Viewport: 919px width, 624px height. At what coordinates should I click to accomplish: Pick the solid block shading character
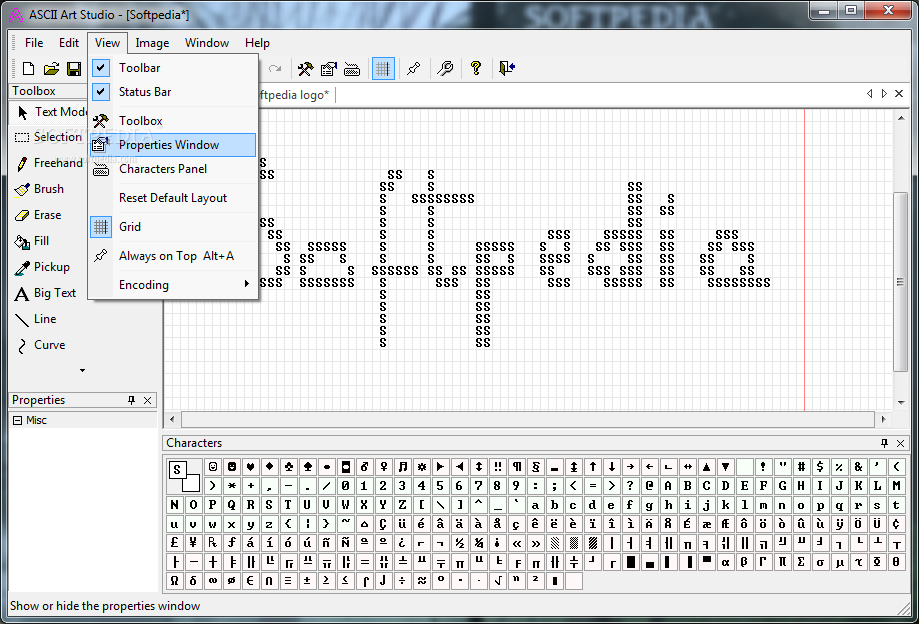(631, 562)
